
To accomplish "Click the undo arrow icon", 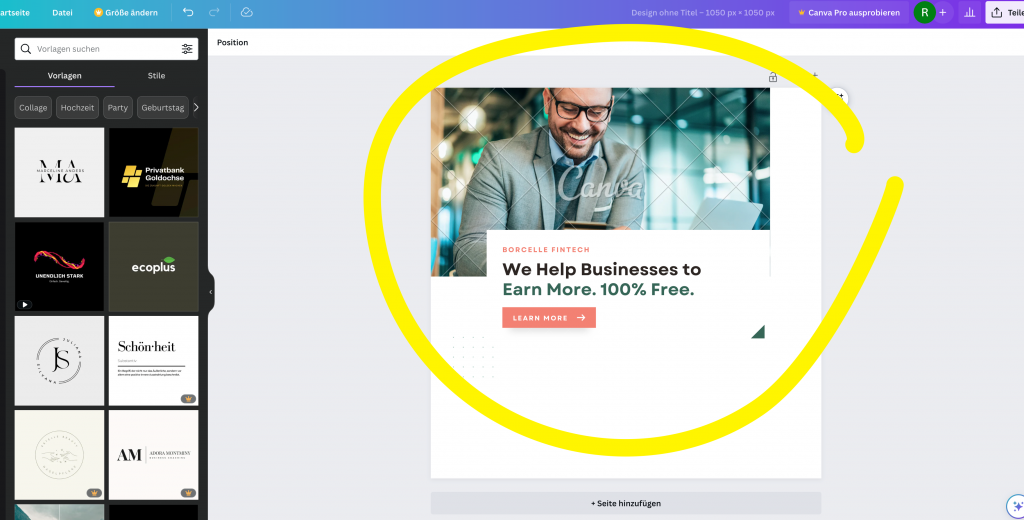I will tap(188, 12).
